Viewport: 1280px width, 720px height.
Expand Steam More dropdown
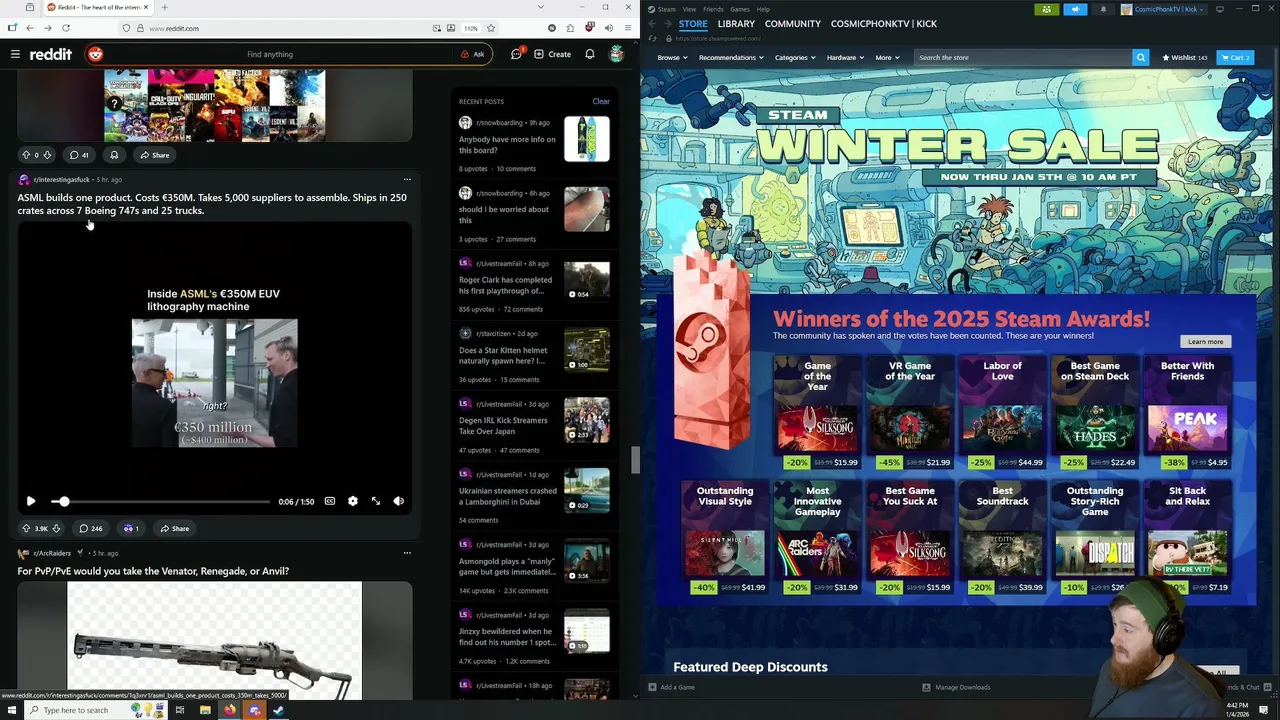(887, 57)
